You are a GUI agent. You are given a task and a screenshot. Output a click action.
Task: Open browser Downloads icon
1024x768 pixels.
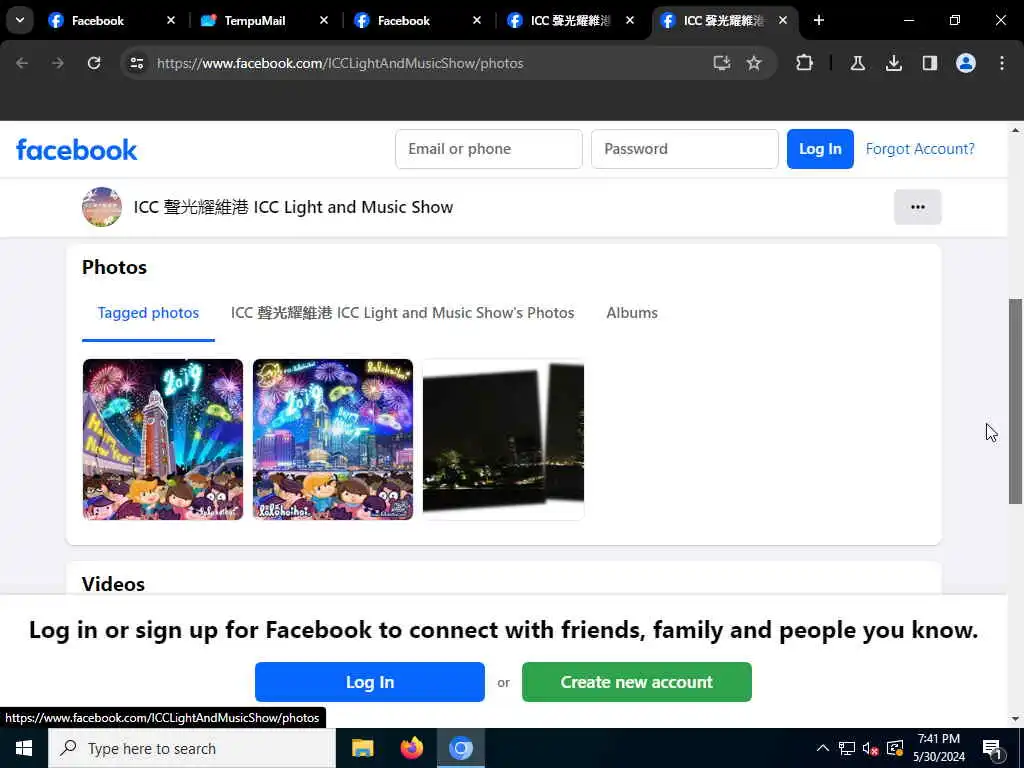[893, 63]
